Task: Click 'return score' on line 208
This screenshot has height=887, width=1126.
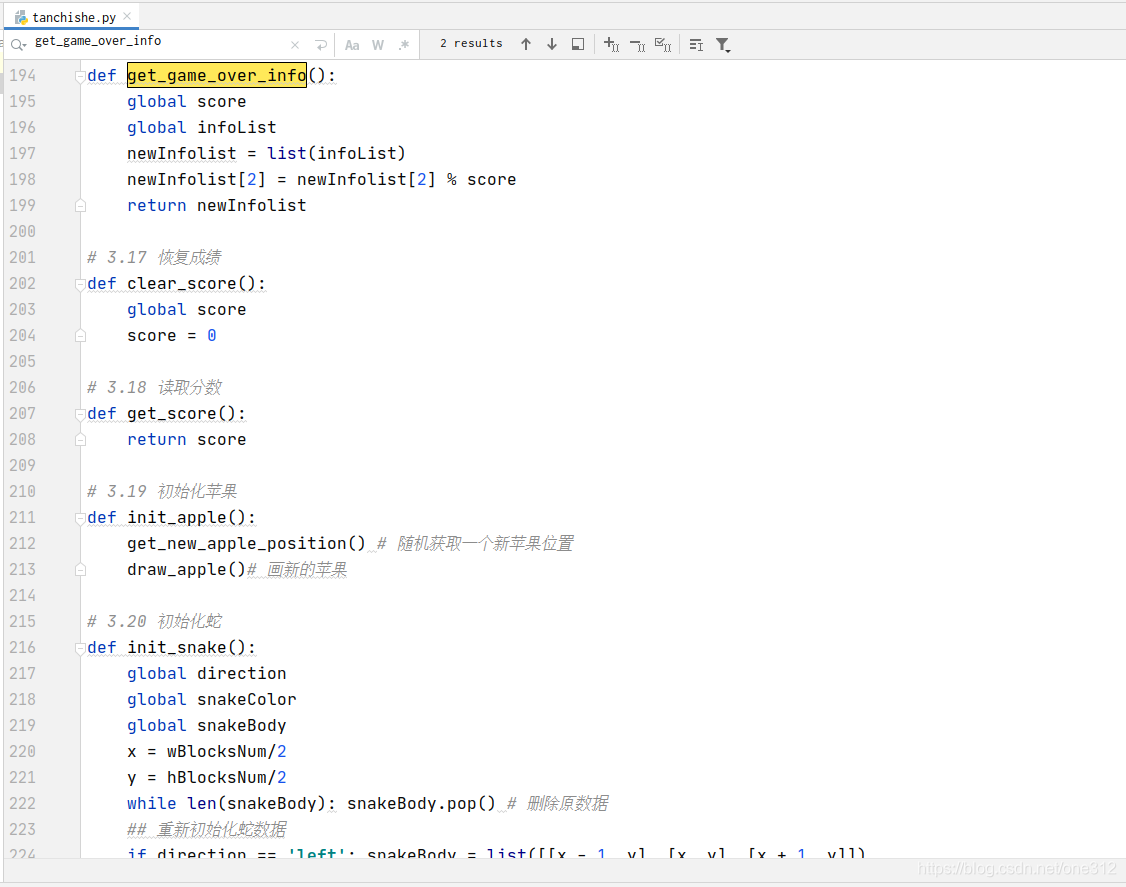Action: click(187, 440)
